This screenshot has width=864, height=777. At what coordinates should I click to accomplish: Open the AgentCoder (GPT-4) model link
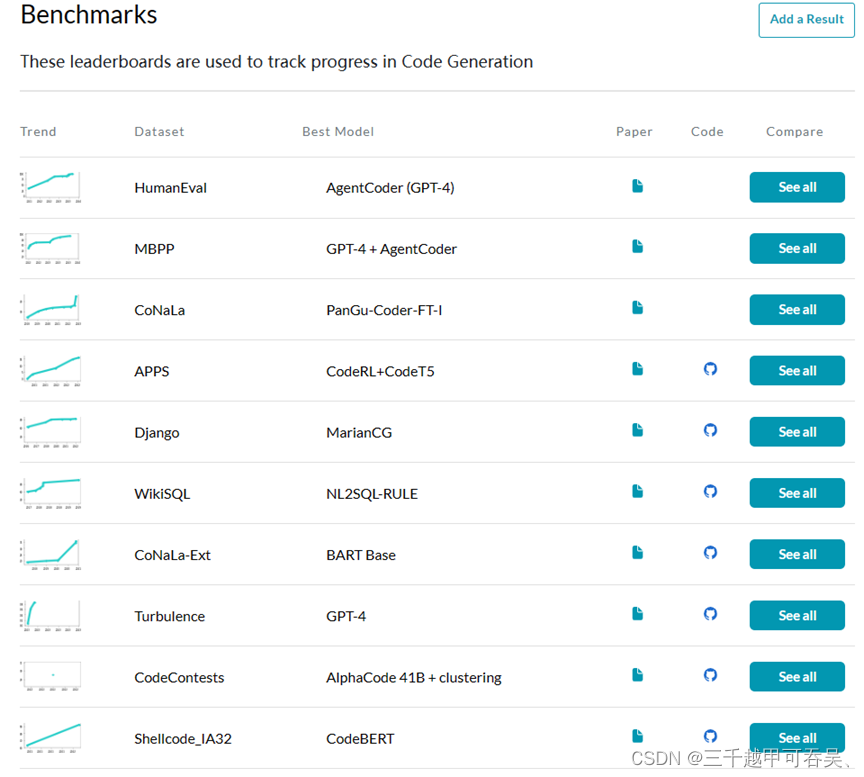390,188
